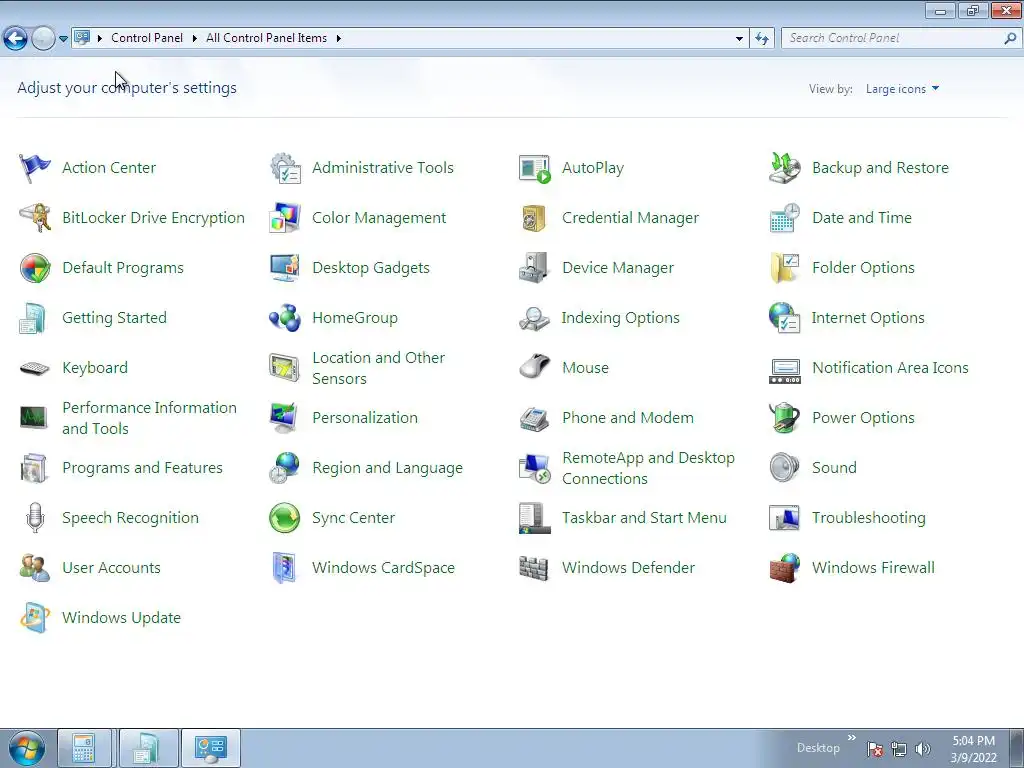Open the volume speaker tray icon

pyautogui.click(x=923, y=749)
